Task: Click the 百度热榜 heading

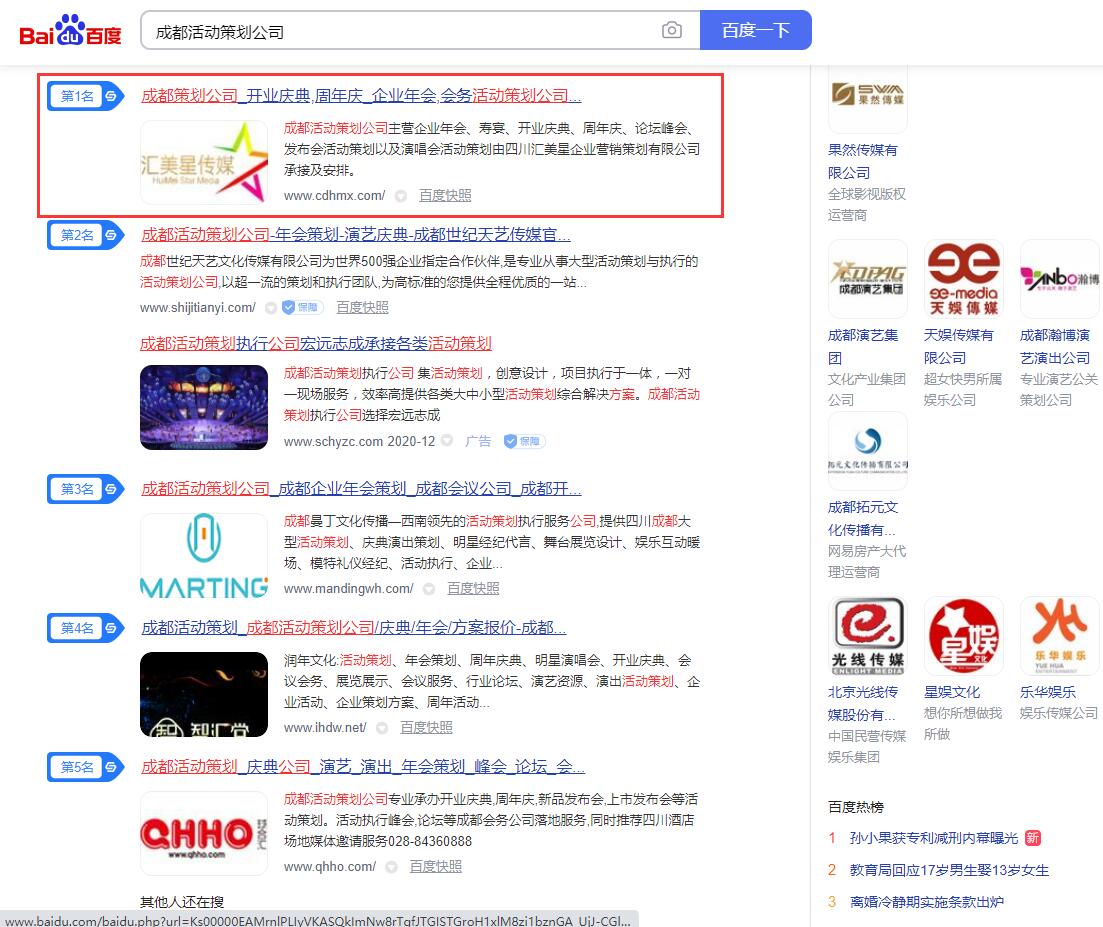Action: [x=856, y=807]
